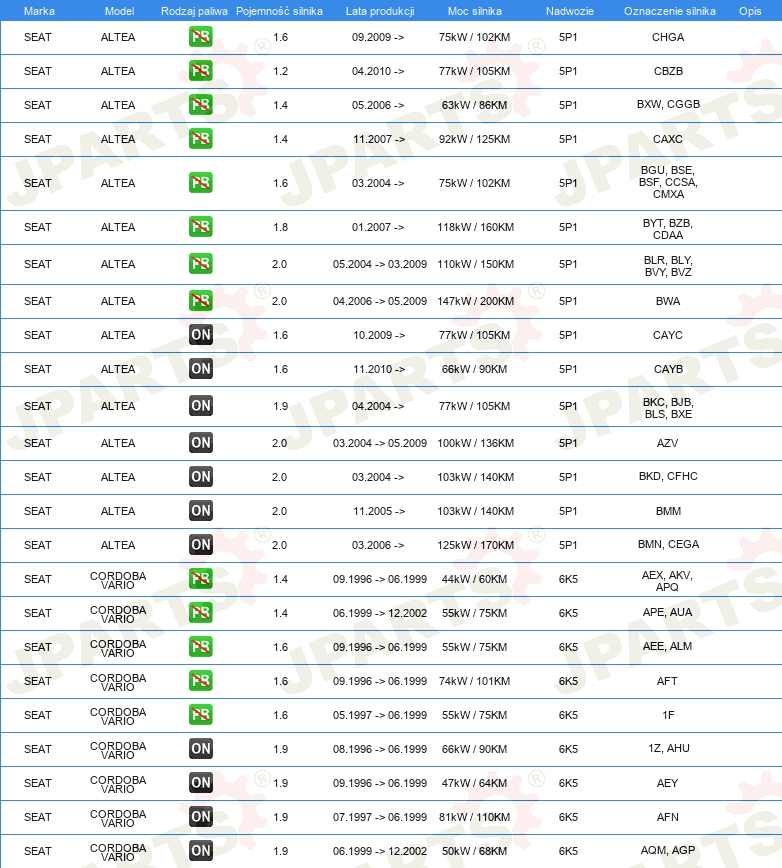Click petrol icon in the 118kW / 160KM row

tap(200, 226)
